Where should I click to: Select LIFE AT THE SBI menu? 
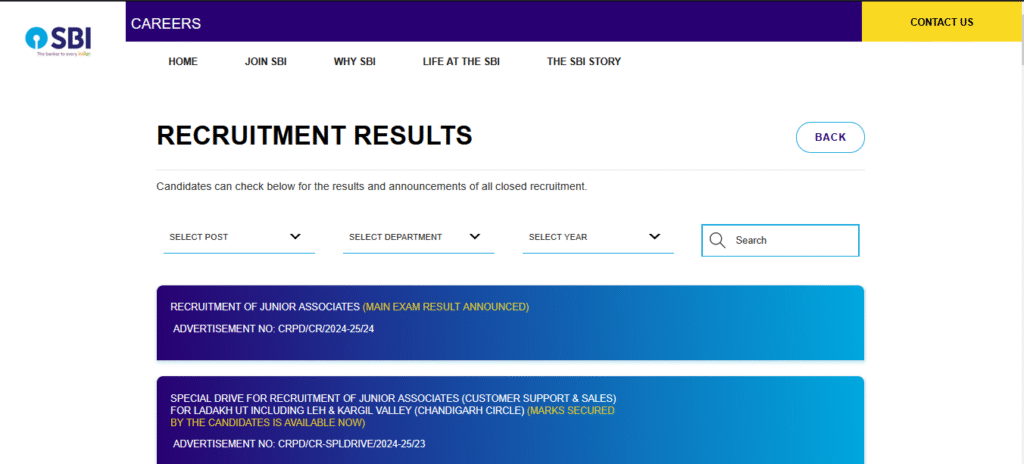coord(461,61)
